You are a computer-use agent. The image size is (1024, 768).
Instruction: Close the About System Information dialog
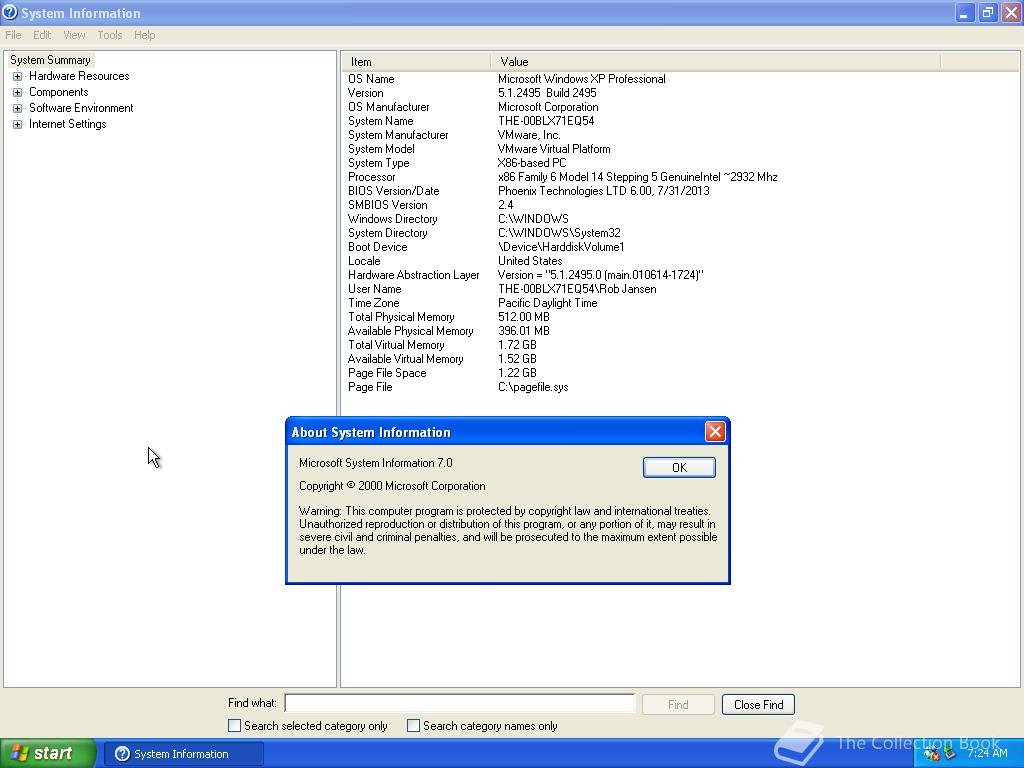(x=715, y=432)
